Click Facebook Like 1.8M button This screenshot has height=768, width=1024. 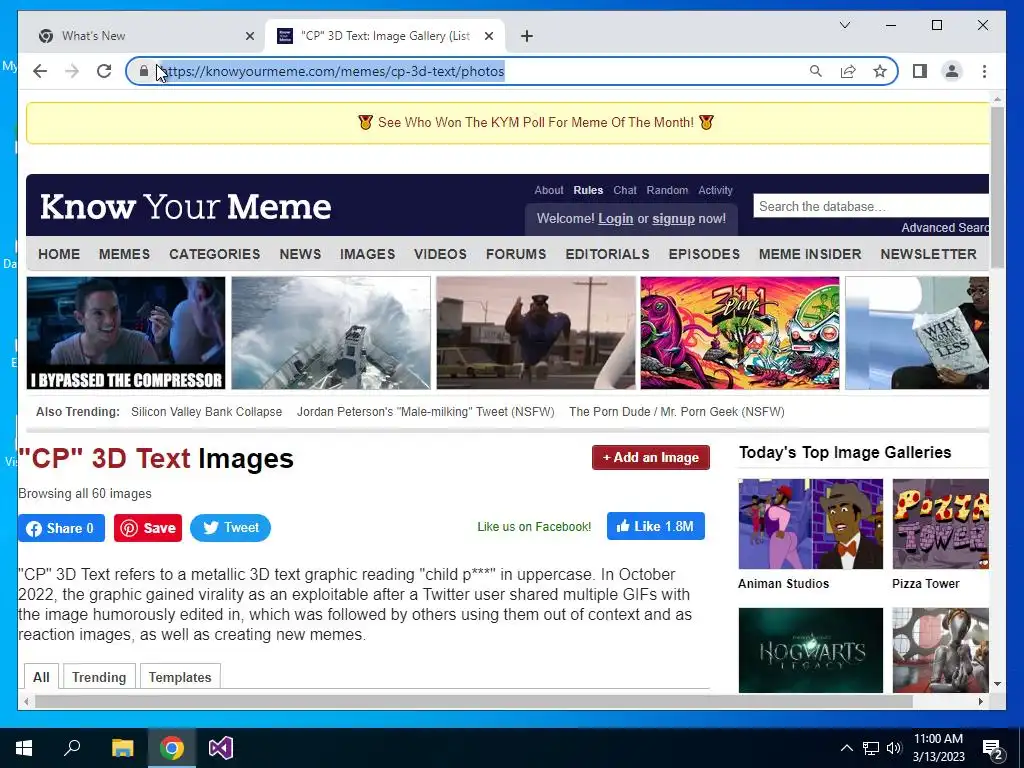[656, 526]
